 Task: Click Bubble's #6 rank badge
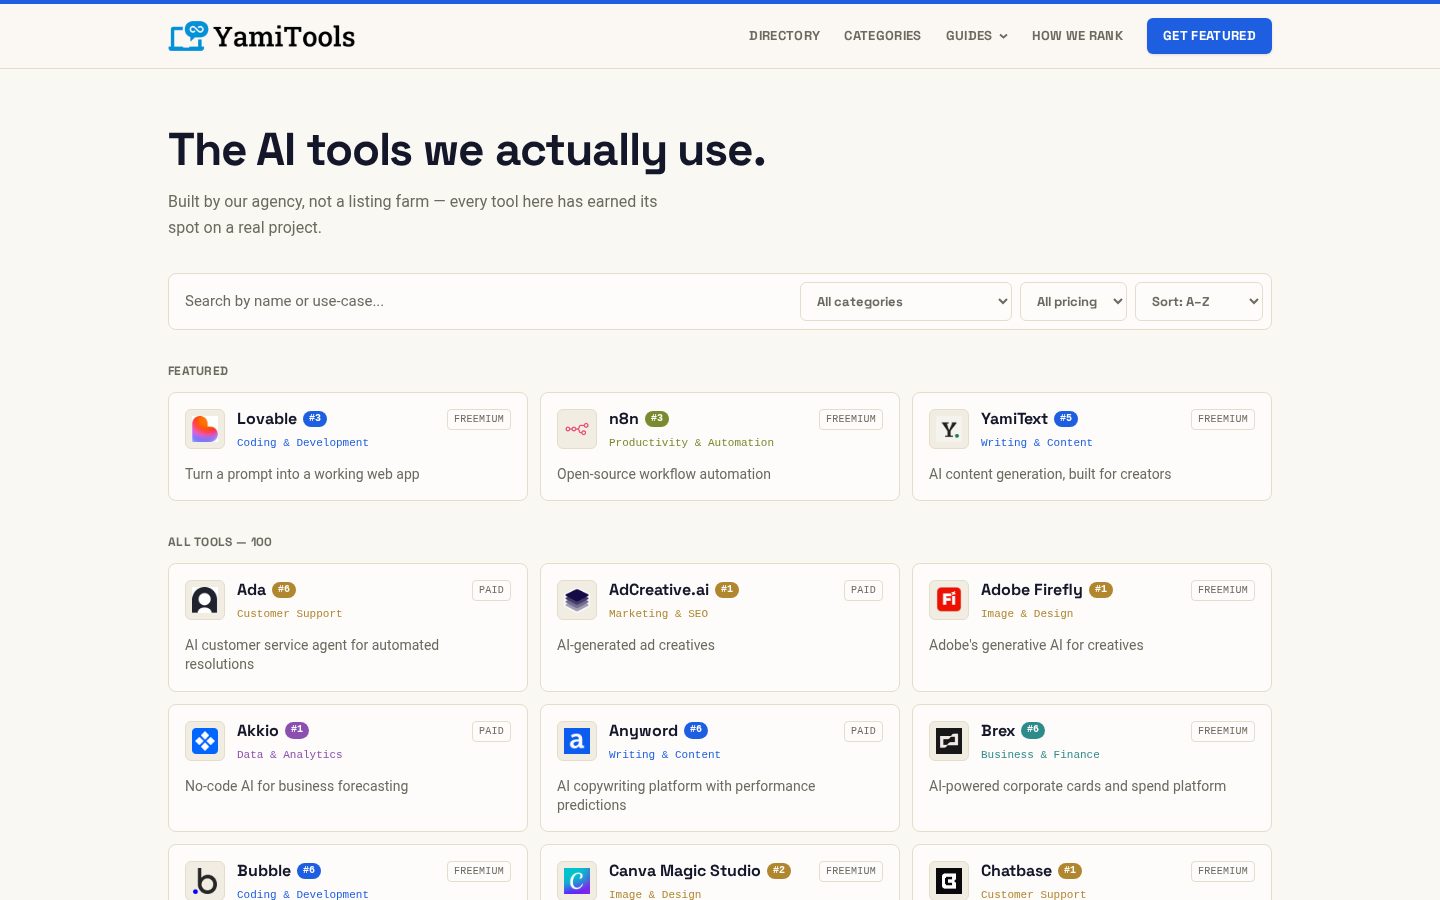click(309, 871)
